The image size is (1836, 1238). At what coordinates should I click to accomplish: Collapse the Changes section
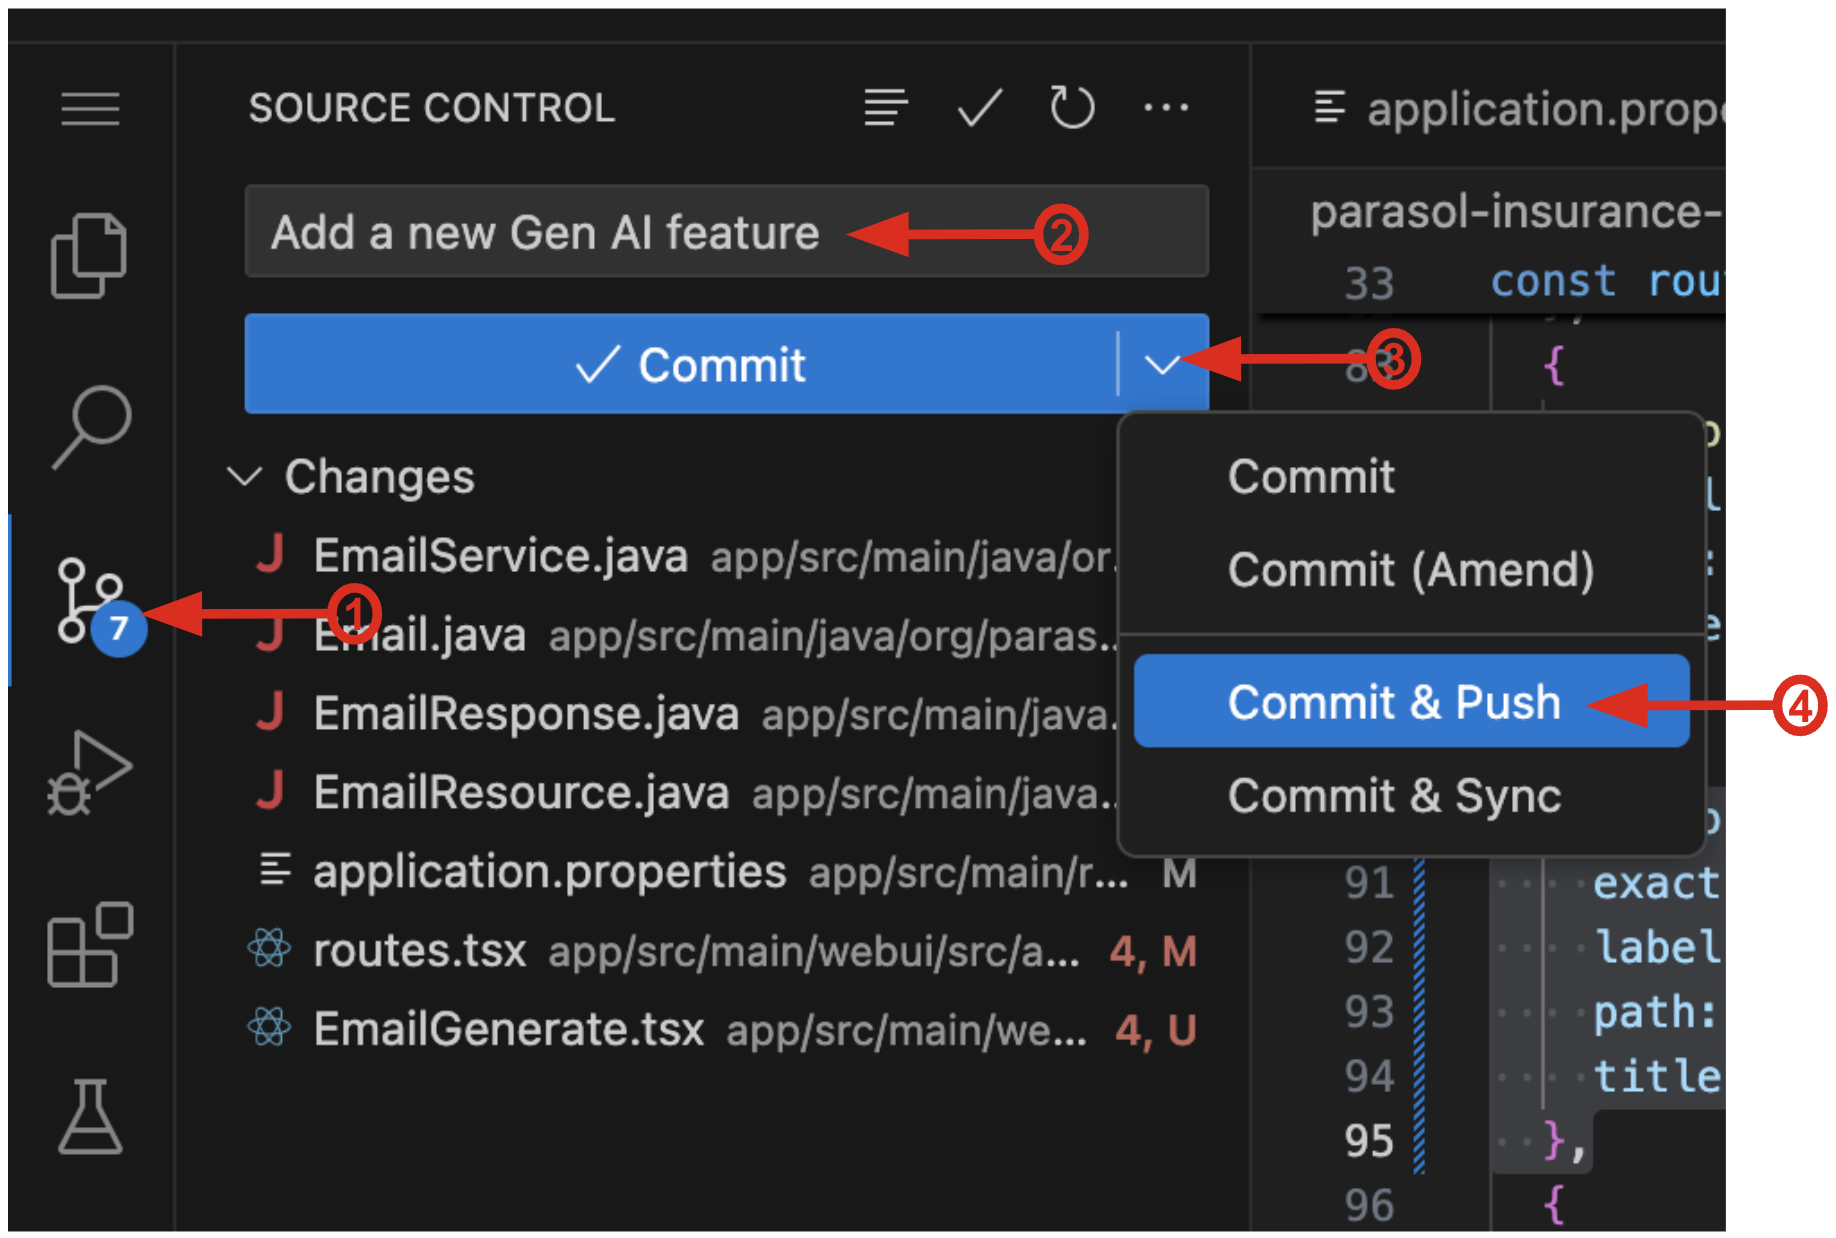point(246,477)
